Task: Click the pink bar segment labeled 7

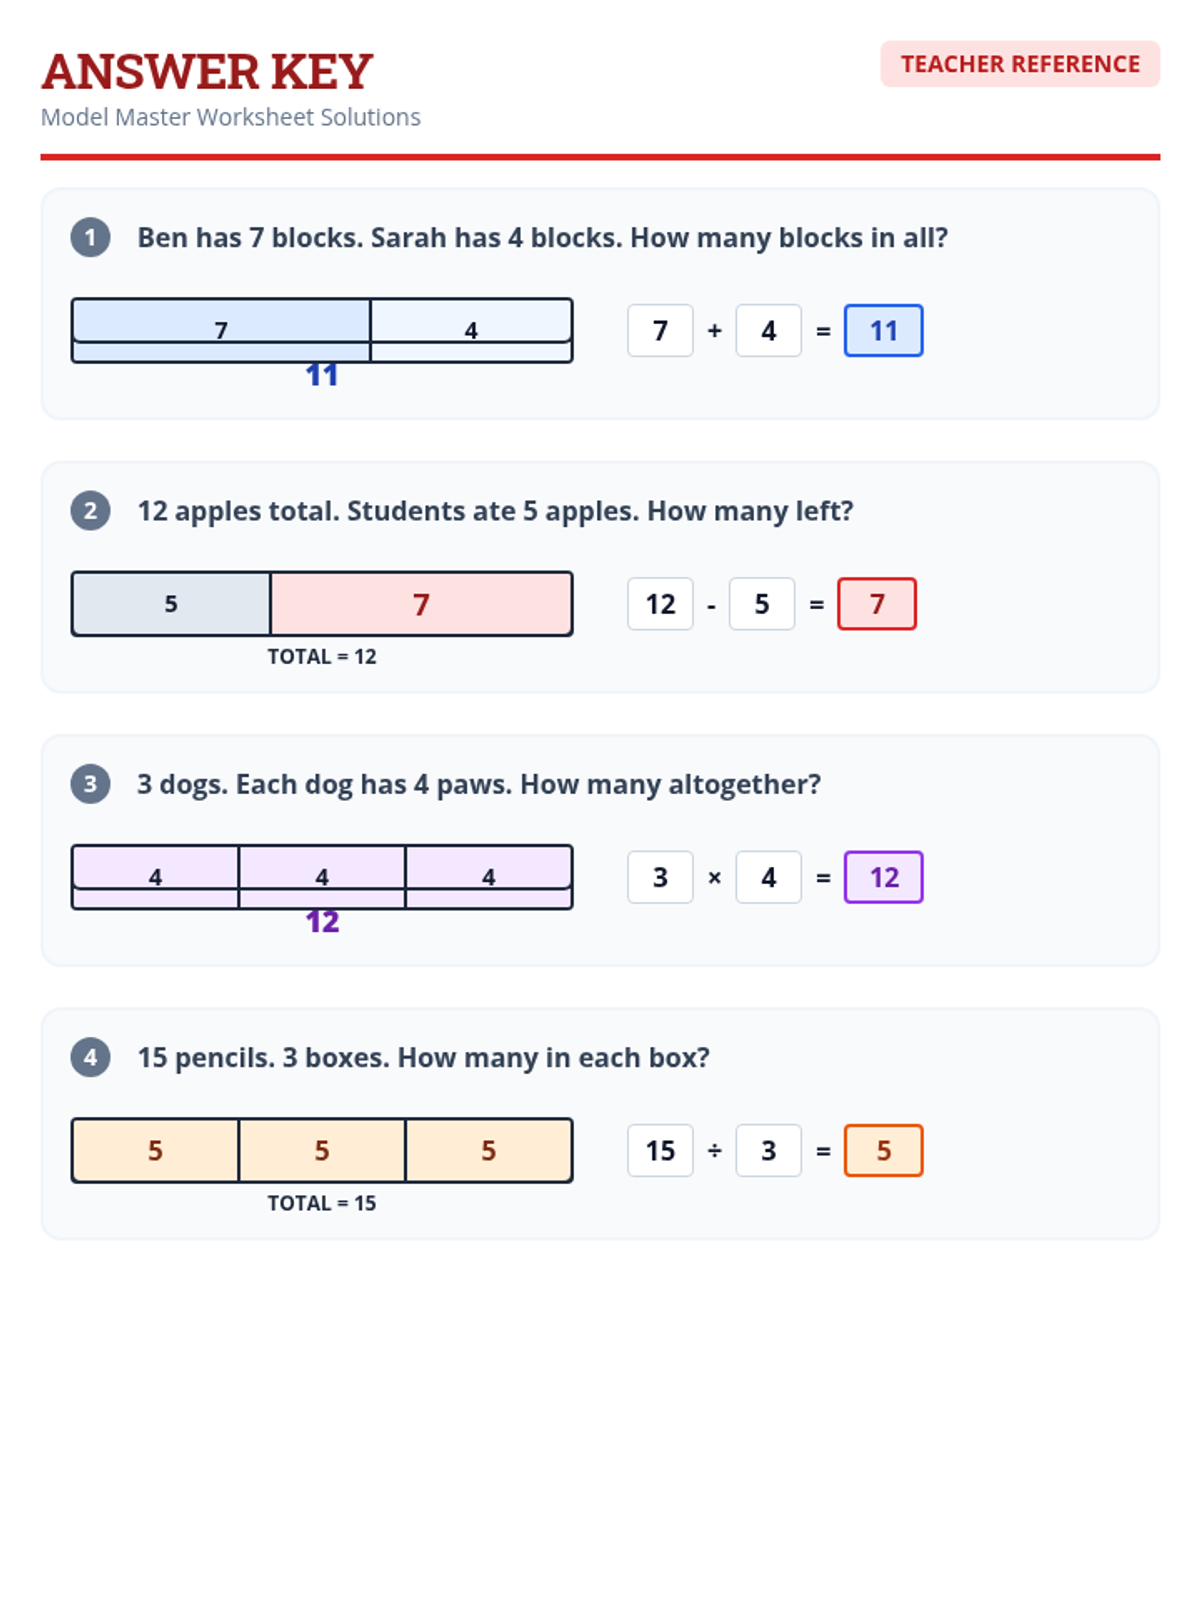Action: tap(421, 604)
